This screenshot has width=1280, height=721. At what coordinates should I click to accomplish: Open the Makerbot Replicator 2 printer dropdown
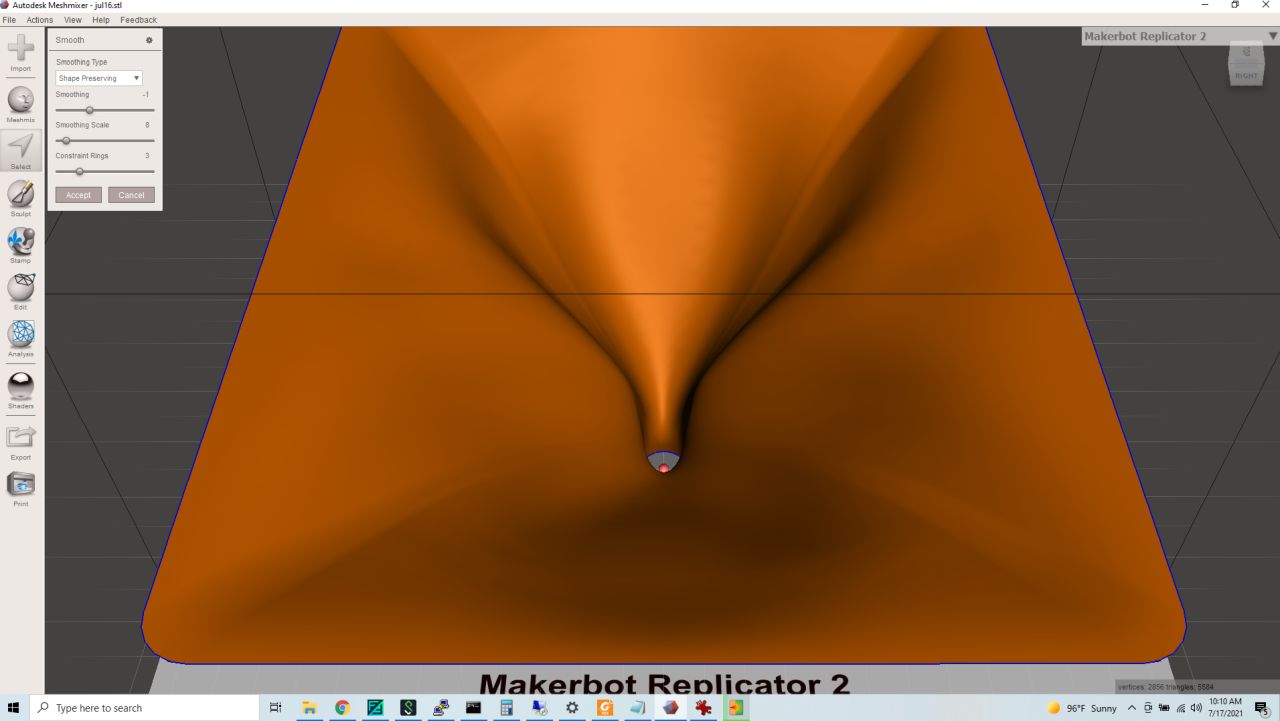(x=1180, y=36)
